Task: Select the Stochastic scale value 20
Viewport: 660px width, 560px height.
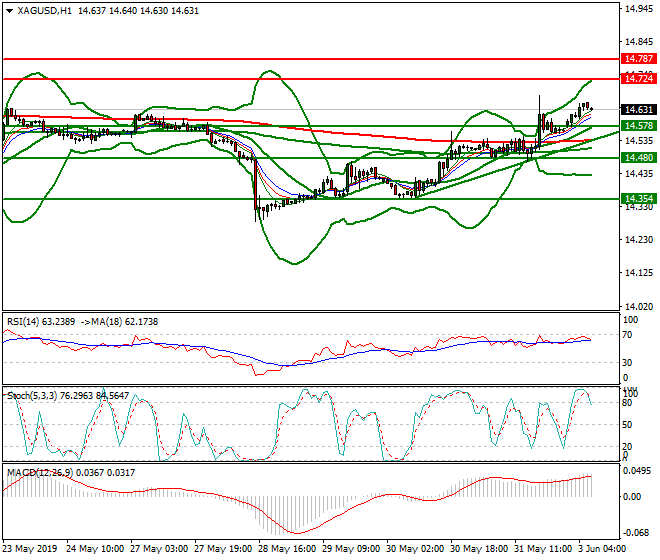Action: [x=627, y=447]
